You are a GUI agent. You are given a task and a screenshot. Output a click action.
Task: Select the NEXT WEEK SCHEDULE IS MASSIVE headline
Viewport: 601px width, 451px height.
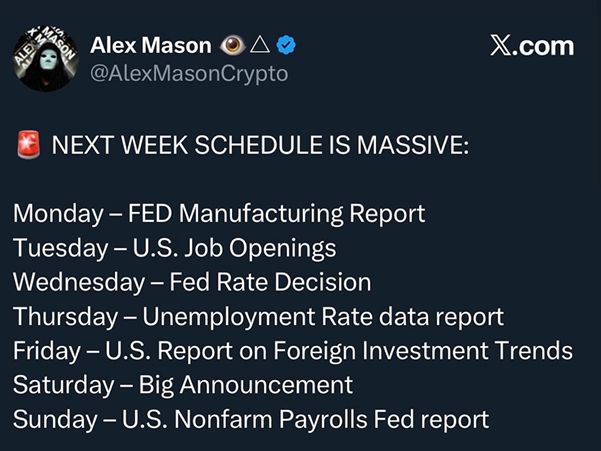point(259,144)
